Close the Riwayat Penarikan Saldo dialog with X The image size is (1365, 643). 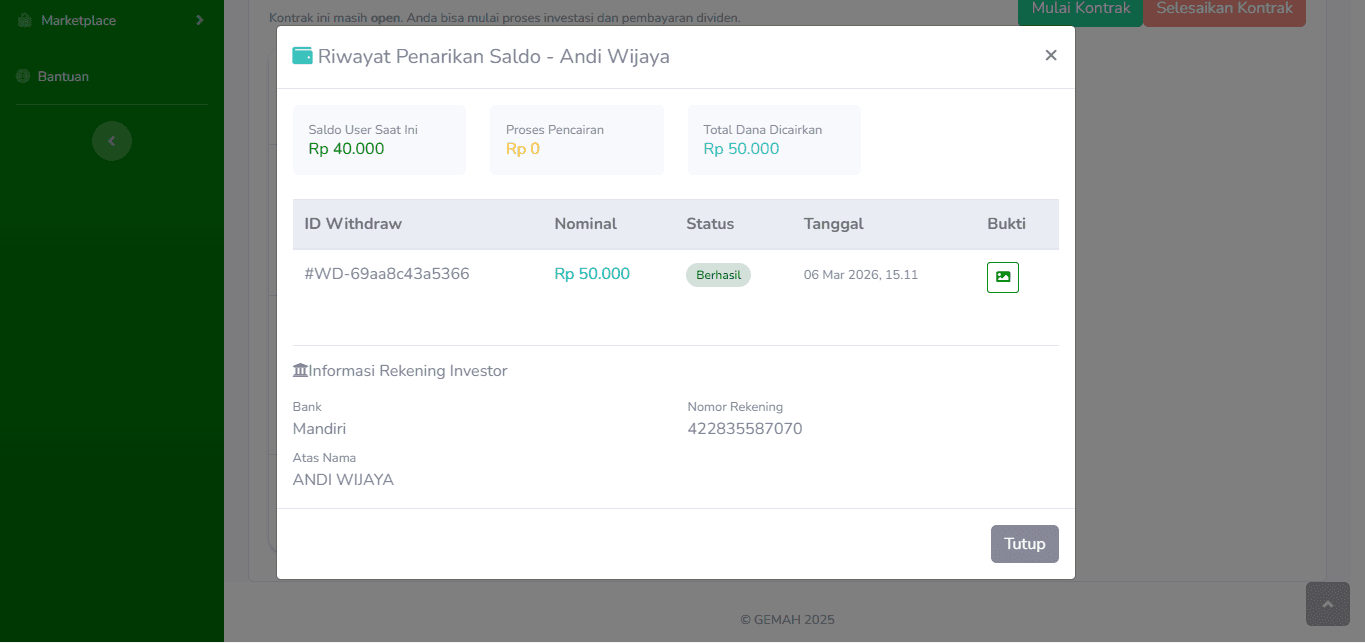[1050, 56]
